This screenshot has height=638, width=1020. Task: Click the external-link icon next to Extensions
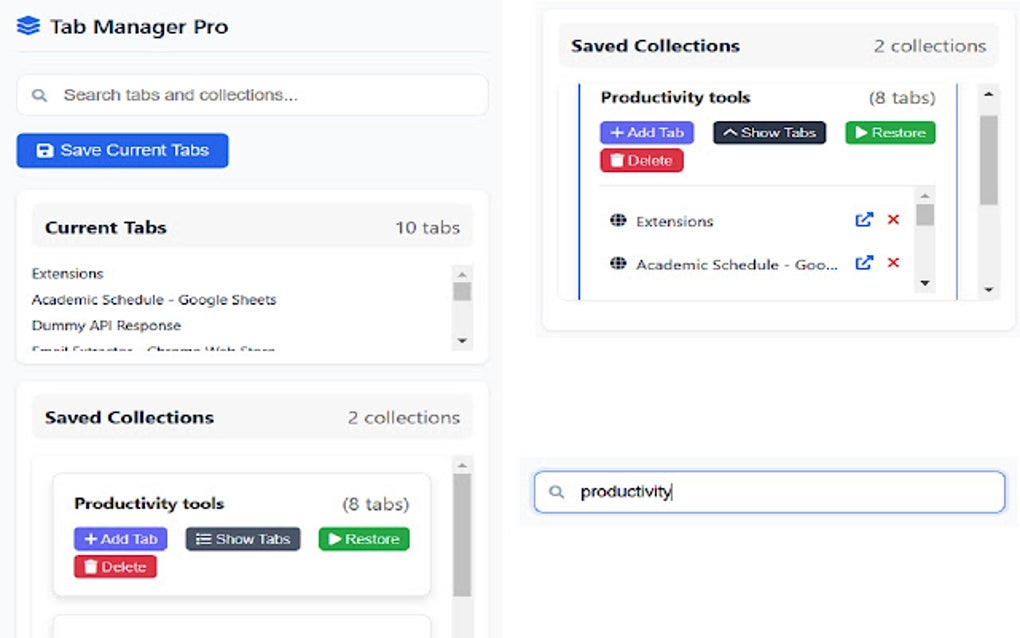(864, 220)
